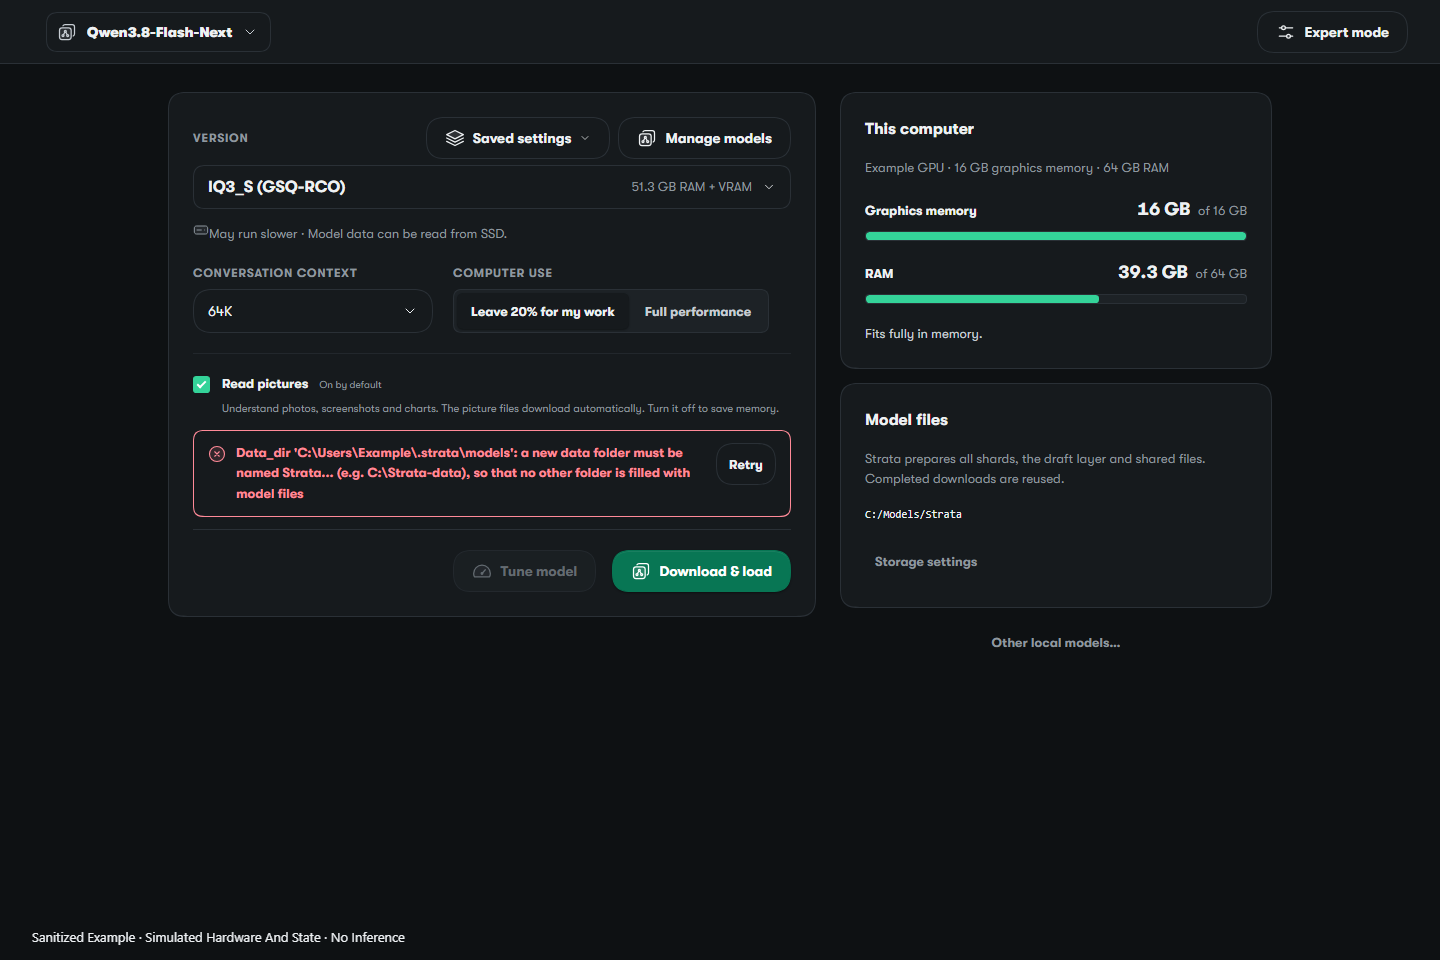The width and height of the screenshot is (1440, 960).
Task: Click the C:/Models/Strata path text
Action: pos(913,514)
